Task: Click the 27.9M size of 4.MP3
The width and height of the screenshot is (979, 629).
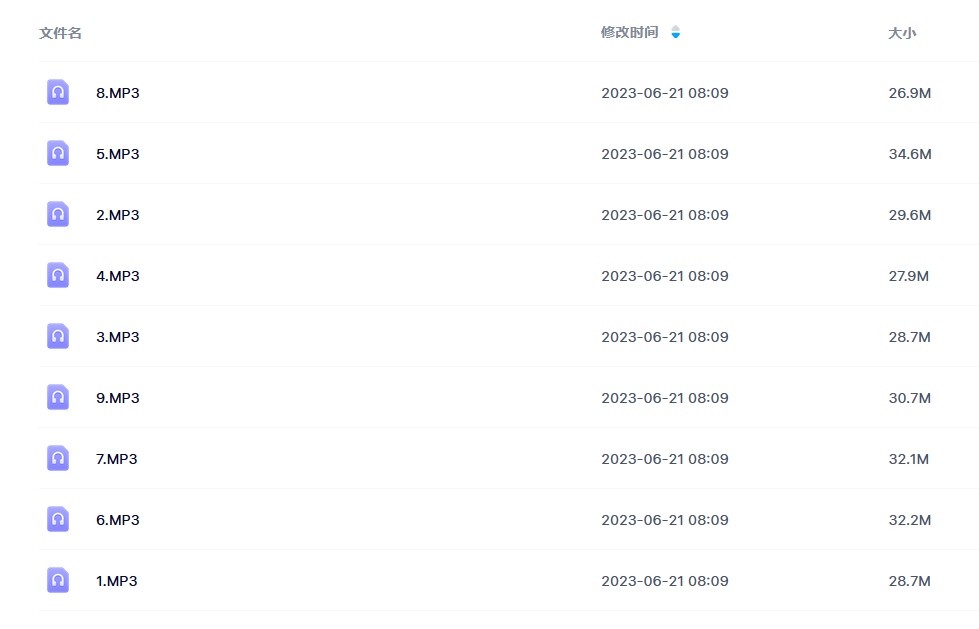Action: coord(908,276)
